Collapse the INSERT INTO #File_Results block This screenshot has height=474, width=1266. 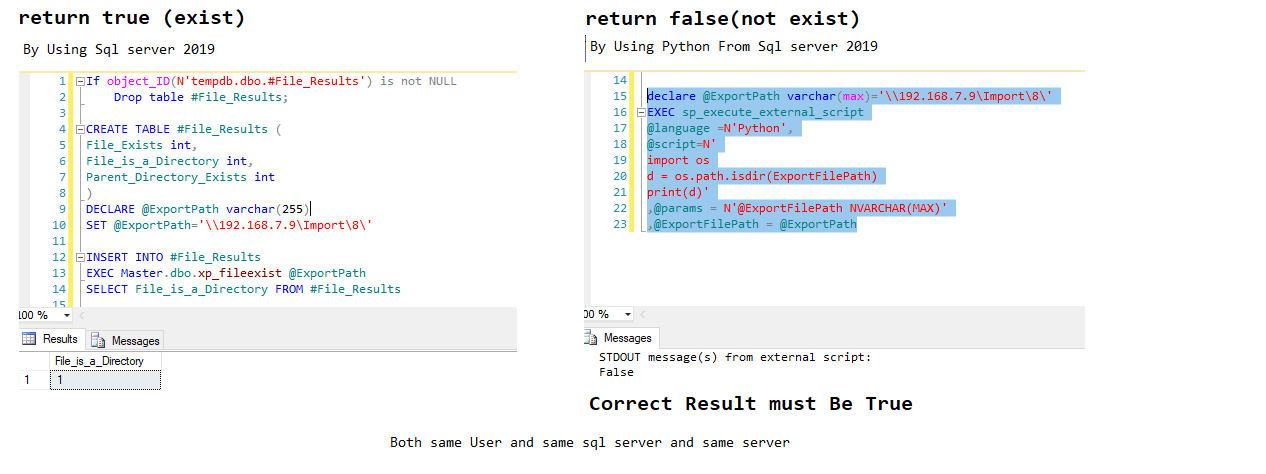[x=80, y=257]
